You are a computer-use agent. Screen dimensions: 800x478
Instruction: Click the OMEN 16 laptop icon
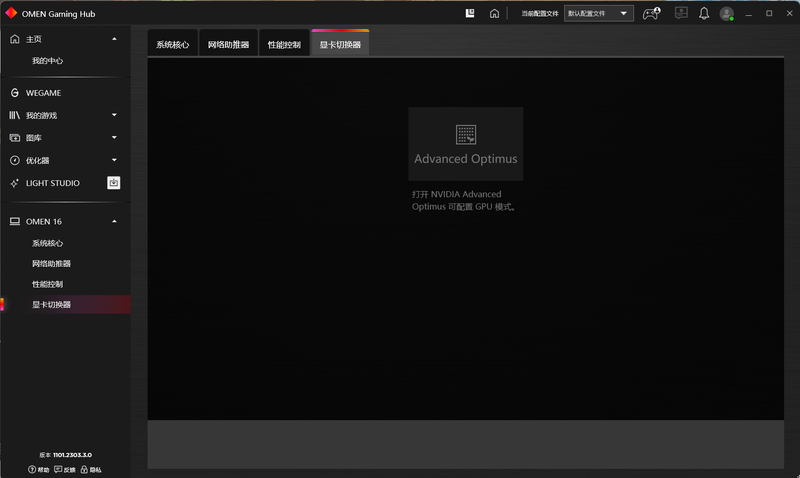15,221
